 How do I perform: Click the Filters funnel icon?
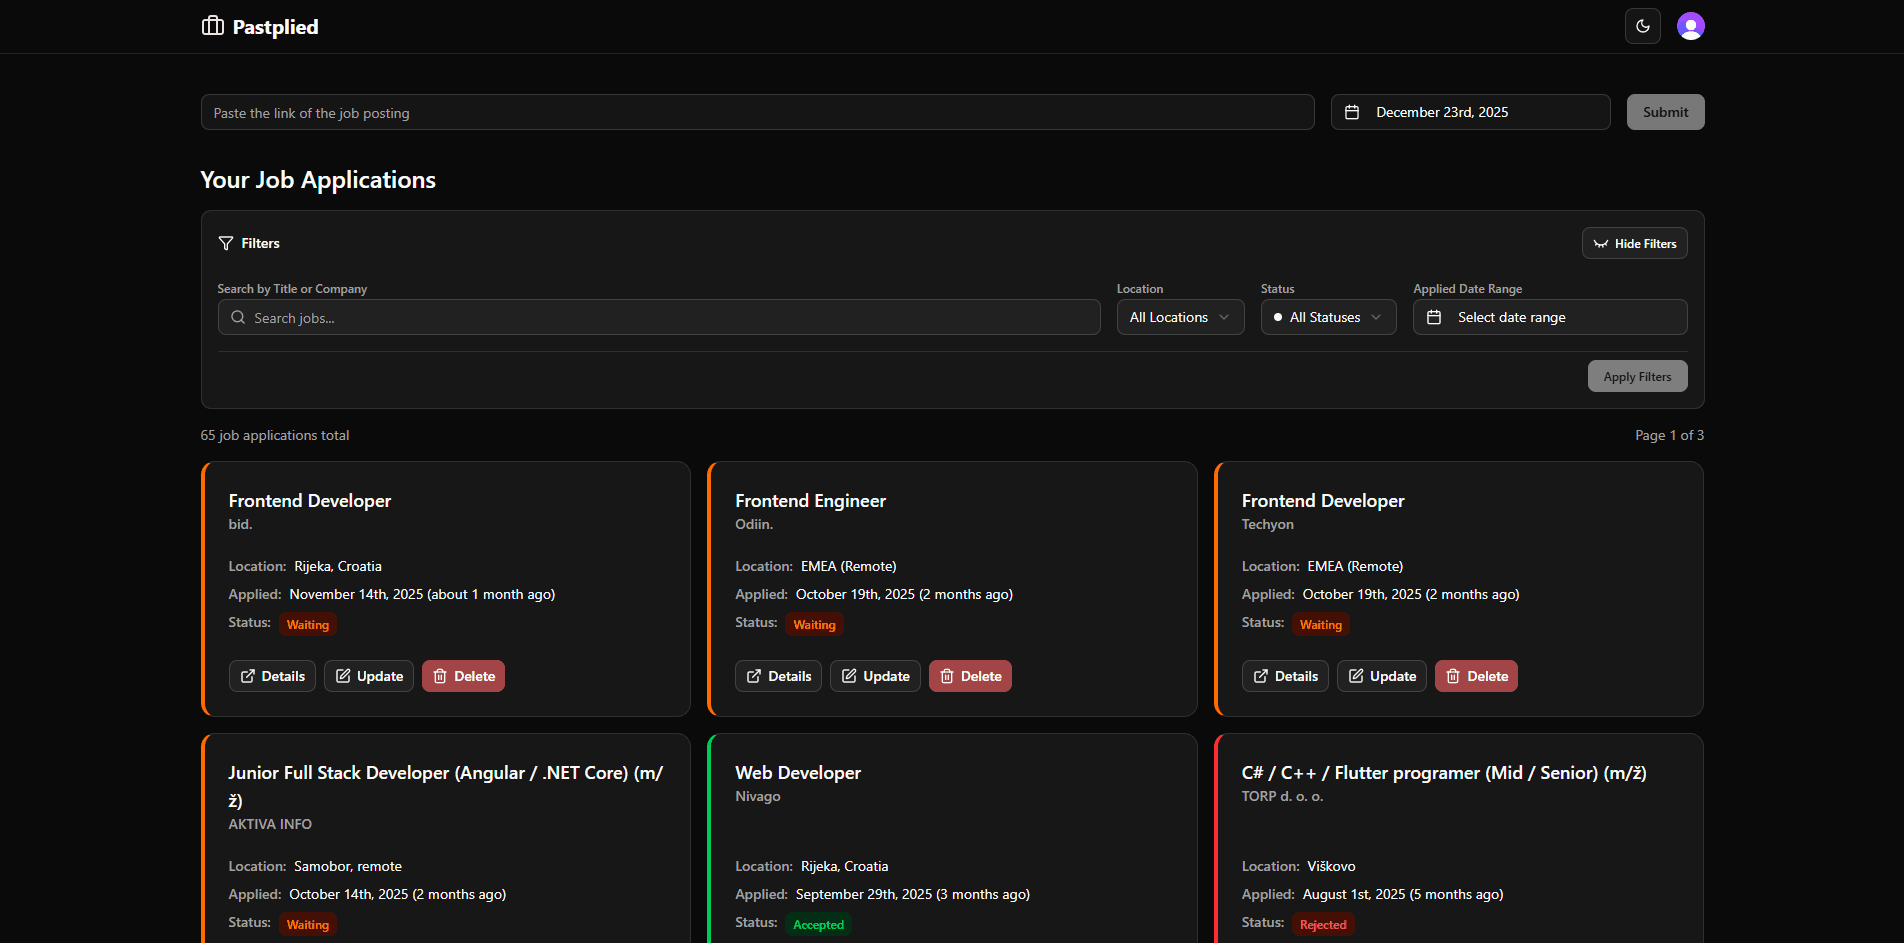[x=226, y=244]
